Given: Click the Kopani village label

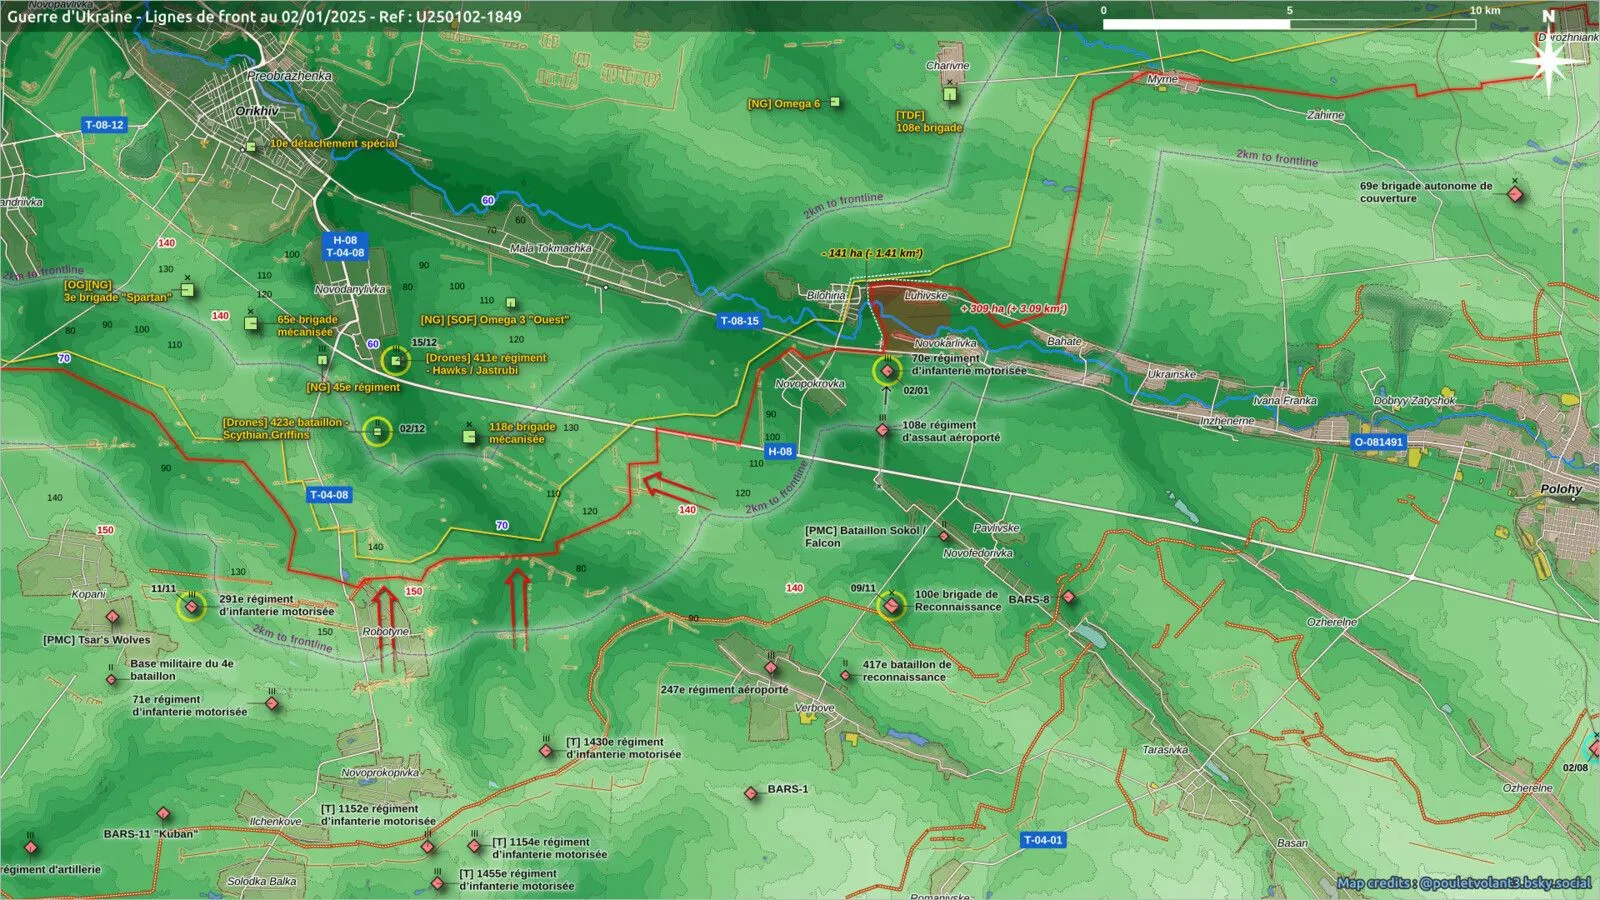Looking at the screenshot, I should click(x=88, y=594).
